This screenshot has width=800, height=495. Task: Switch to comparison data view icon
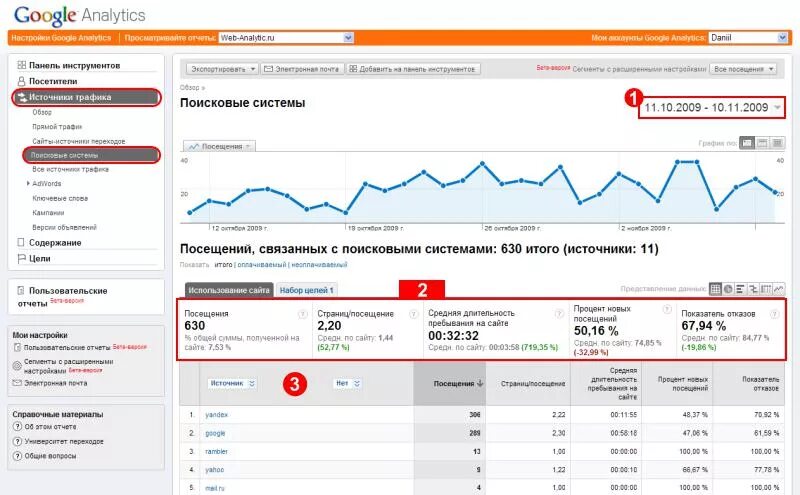[753, 289]
